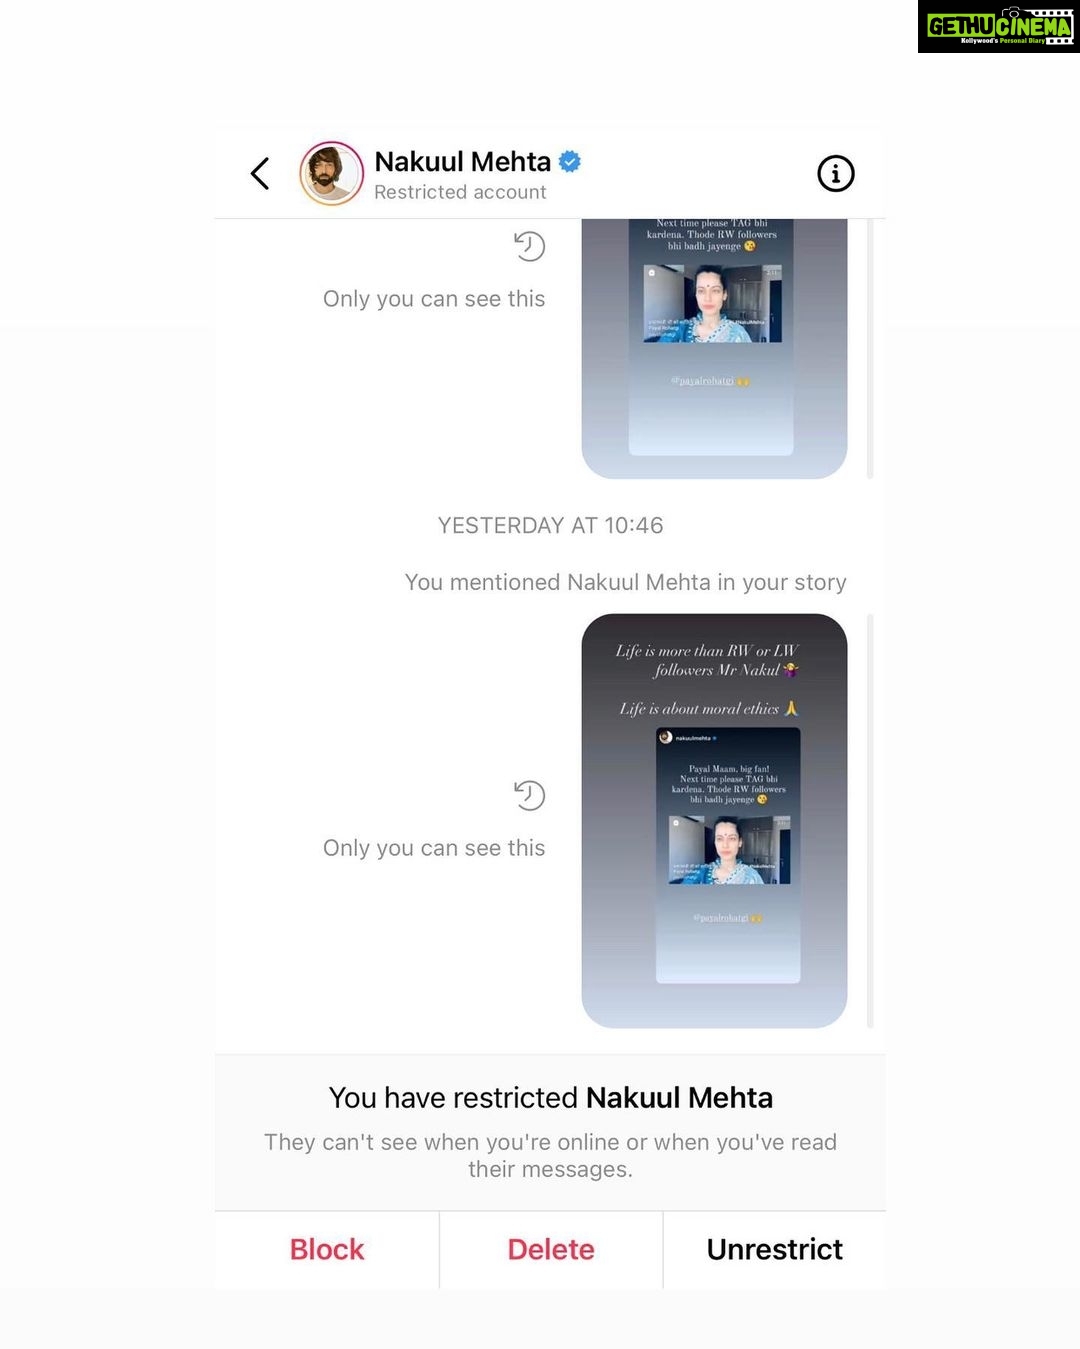This screenshot has height=1349, width=1080.
Task: Click the 'You mentioned Nakuul Mehta in your story' text
Action: [626, 582]
